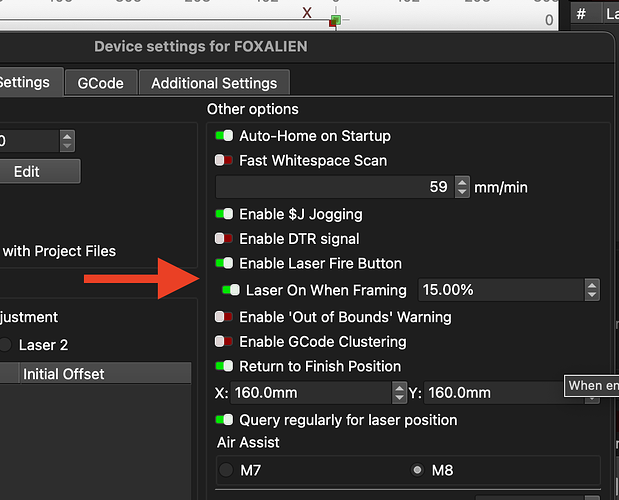Enable 'Out of Bounds' Warning toggle

coord(224,317)
